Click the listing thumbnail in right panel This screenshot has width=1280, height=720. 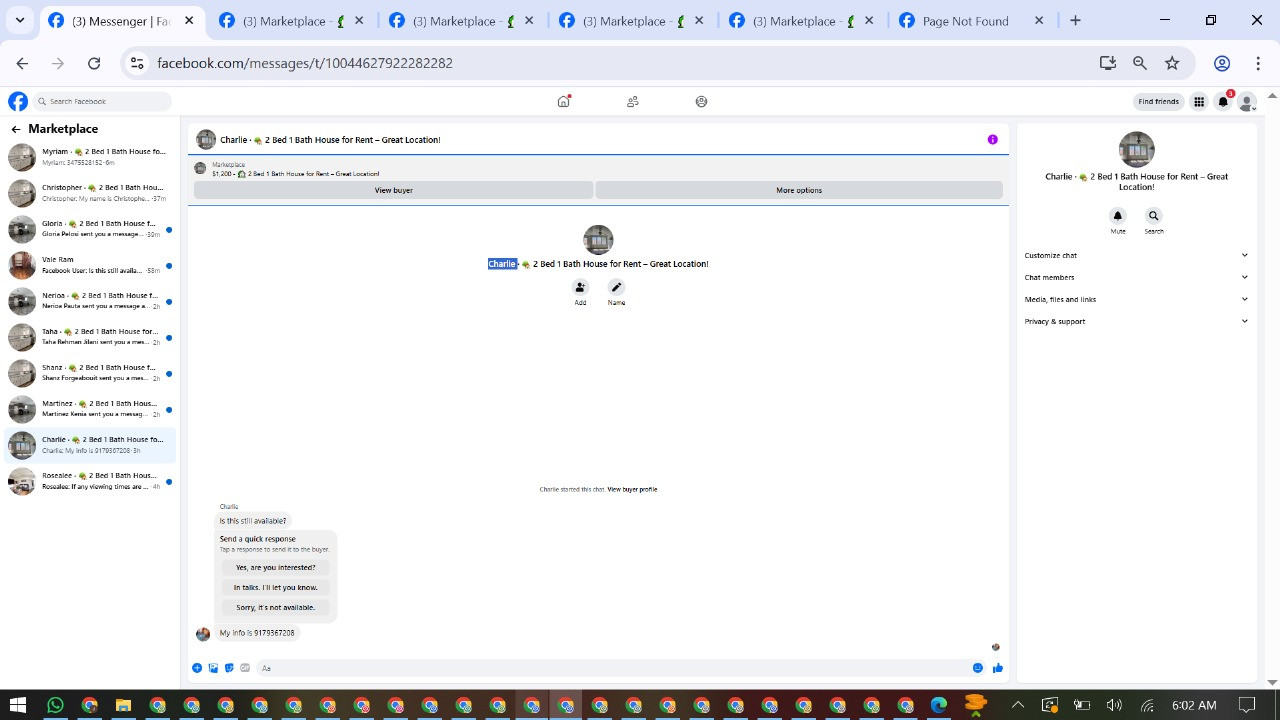(1136, 150)
